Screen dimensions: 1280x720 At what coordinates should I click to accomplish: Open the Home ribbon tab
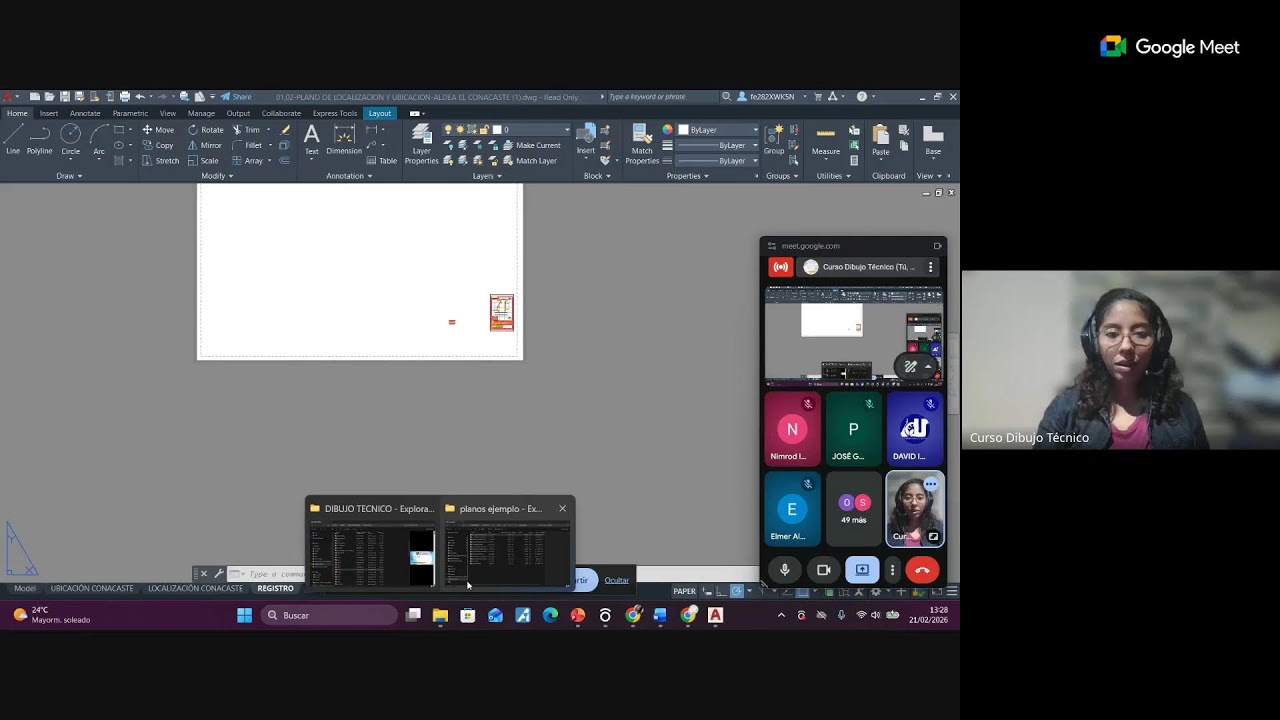click(x=17, y=113)
